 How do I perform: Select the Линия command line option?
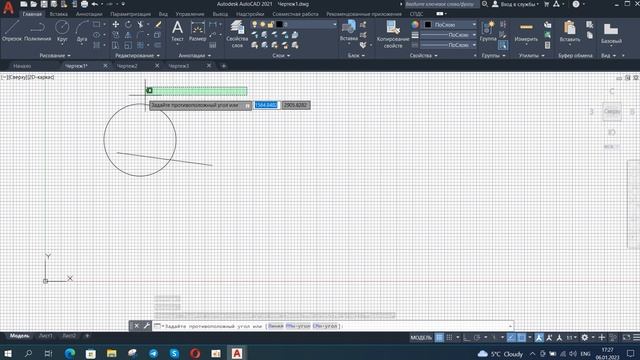point(276,326)
